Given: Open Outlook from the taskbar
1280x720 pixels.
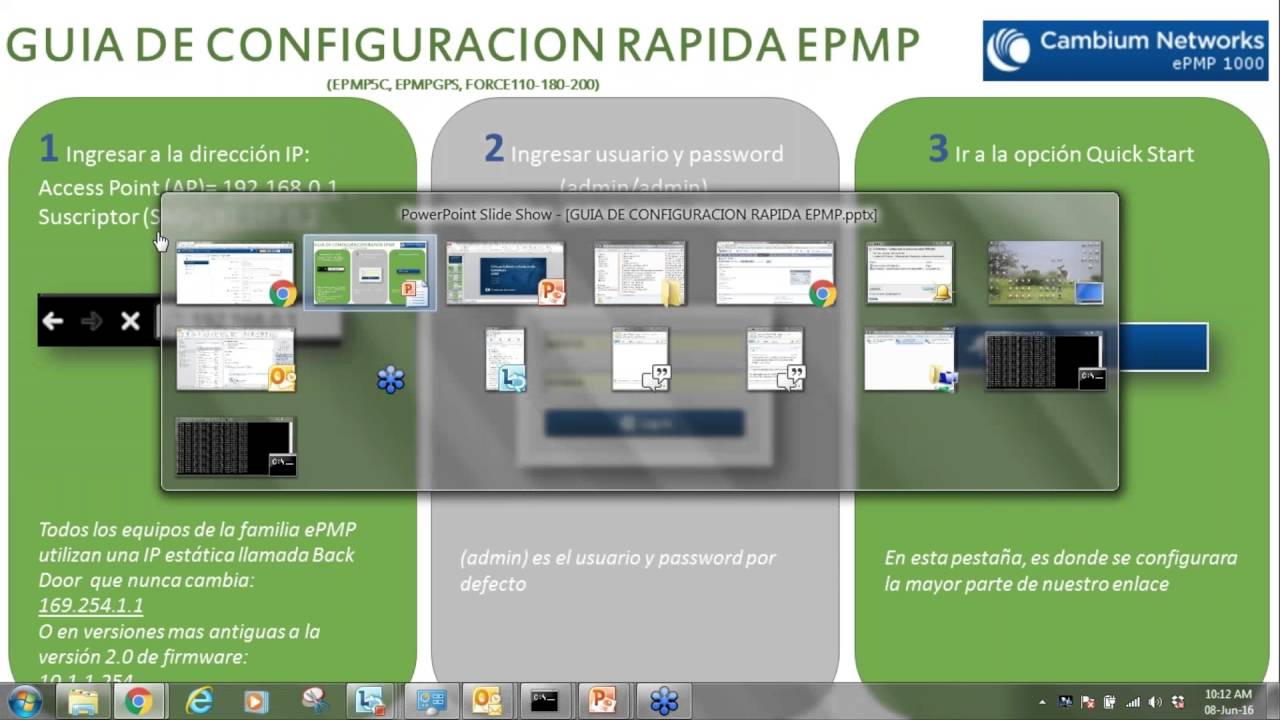Looking at the screenshot, I should click(487, 701).
